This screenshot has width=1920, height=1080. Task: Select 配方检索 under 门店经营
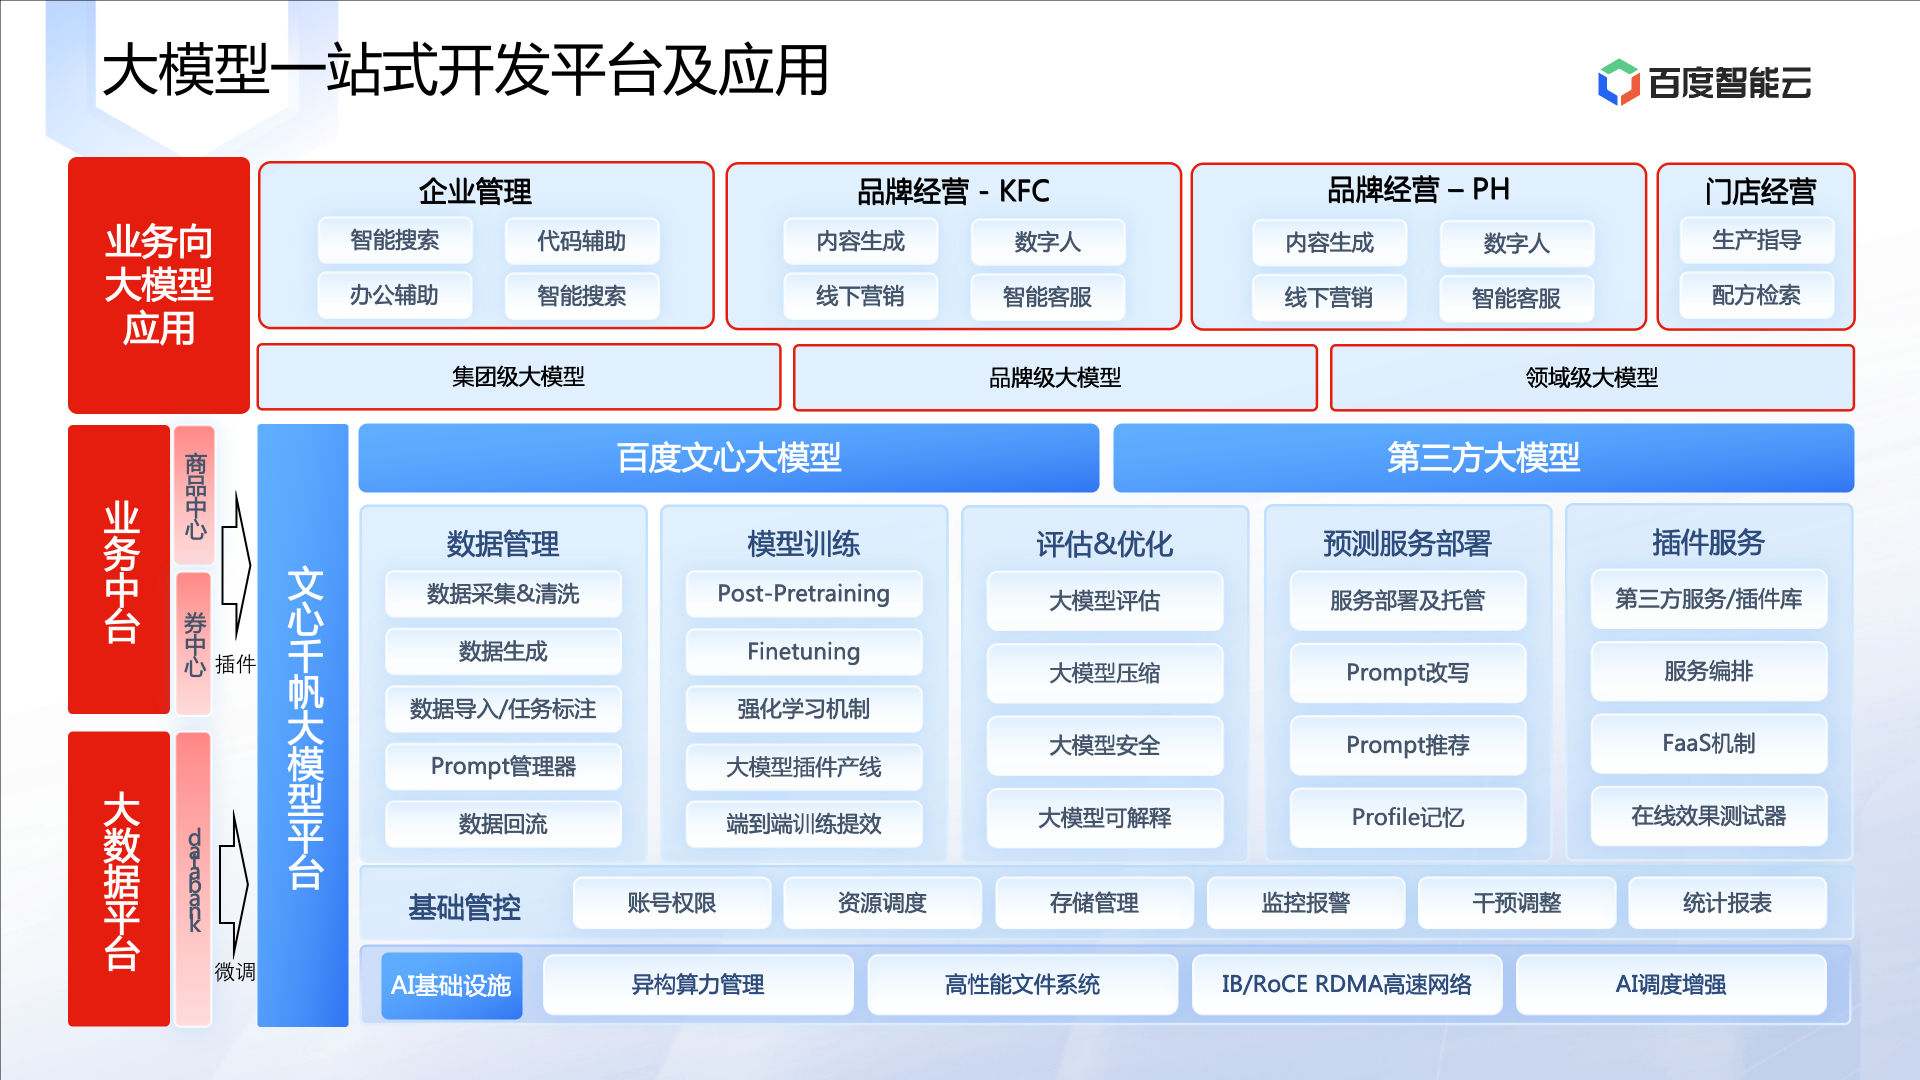[1757, 295]
